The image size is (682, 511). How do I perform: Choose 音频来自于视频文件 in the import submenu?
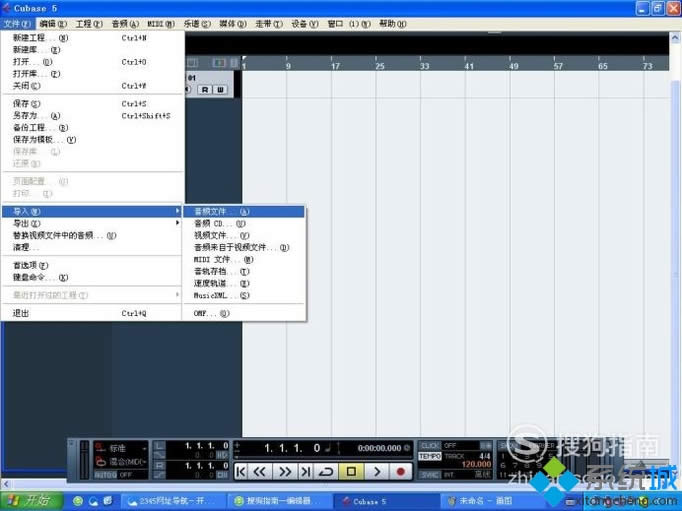pos(244,247)
